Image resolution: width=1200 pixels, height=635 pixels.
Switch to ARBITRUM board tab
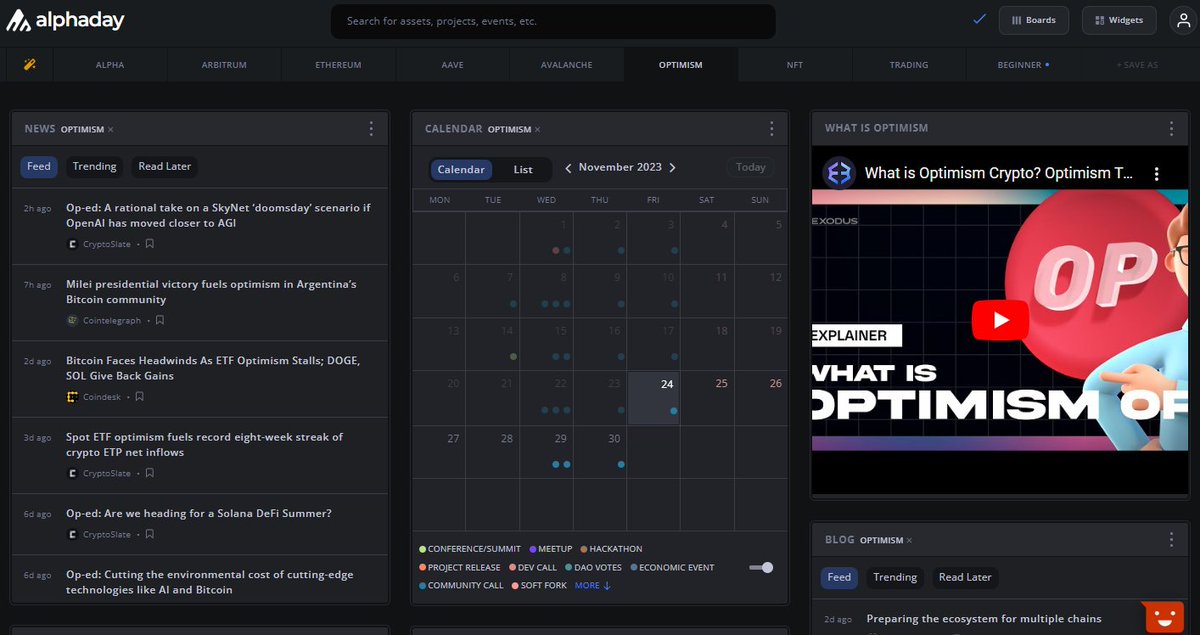coord(224,65)
